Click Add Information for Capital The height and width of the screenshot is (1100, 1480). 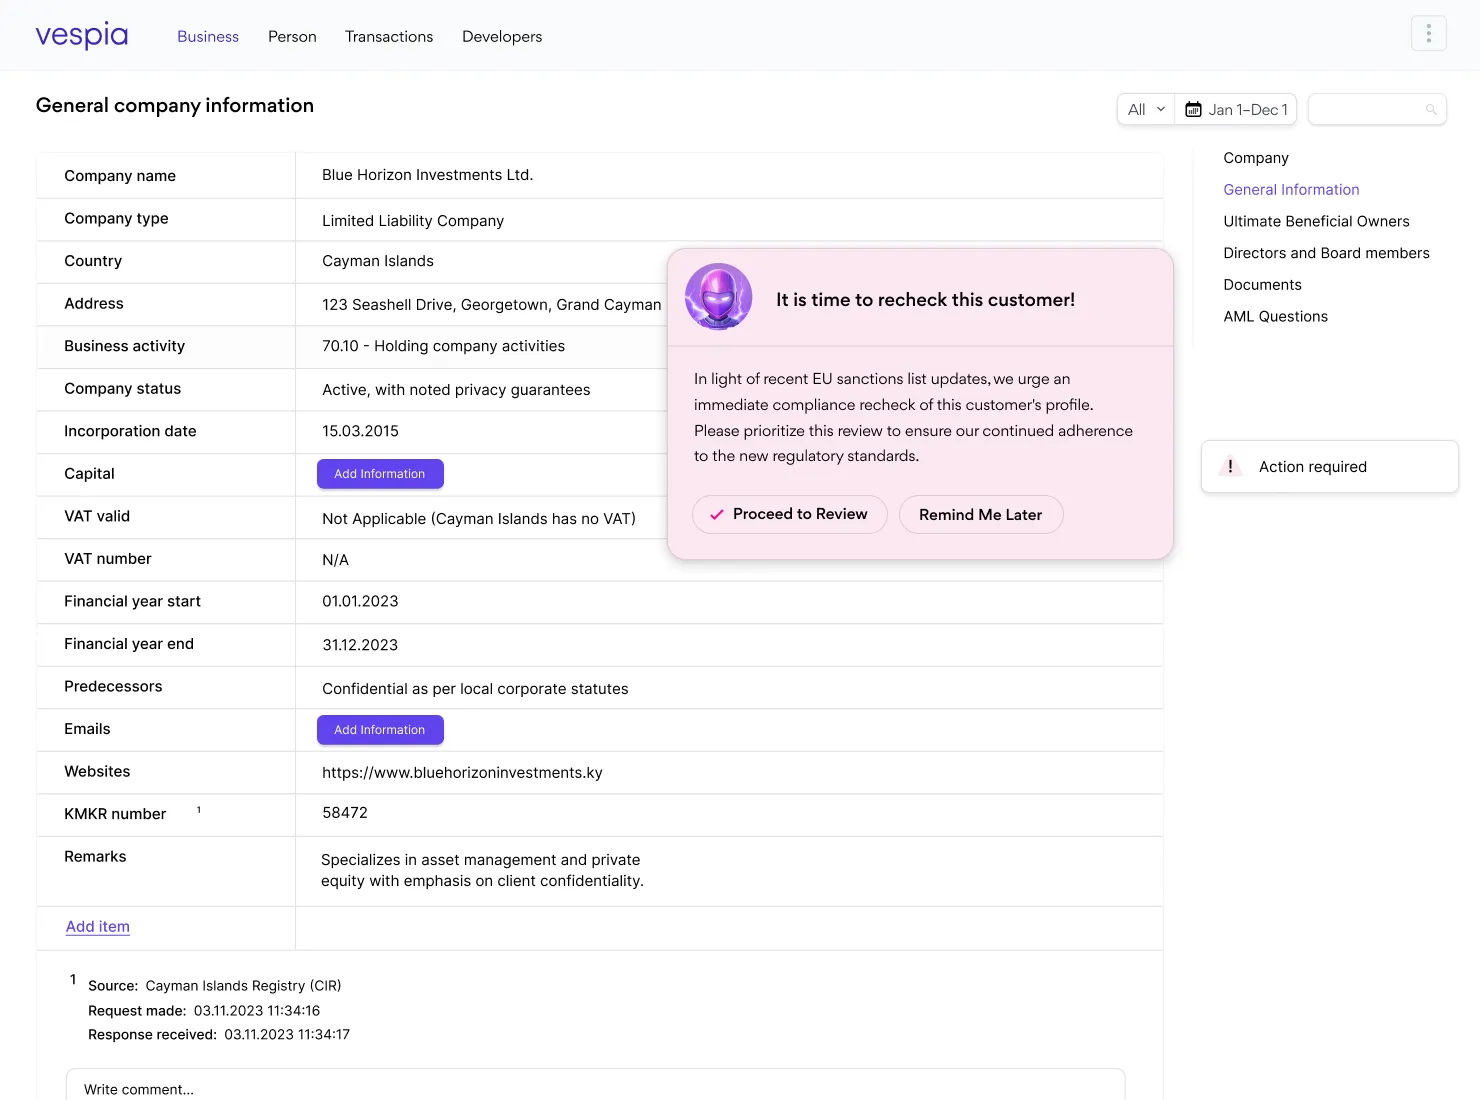[x=380, y=473]
